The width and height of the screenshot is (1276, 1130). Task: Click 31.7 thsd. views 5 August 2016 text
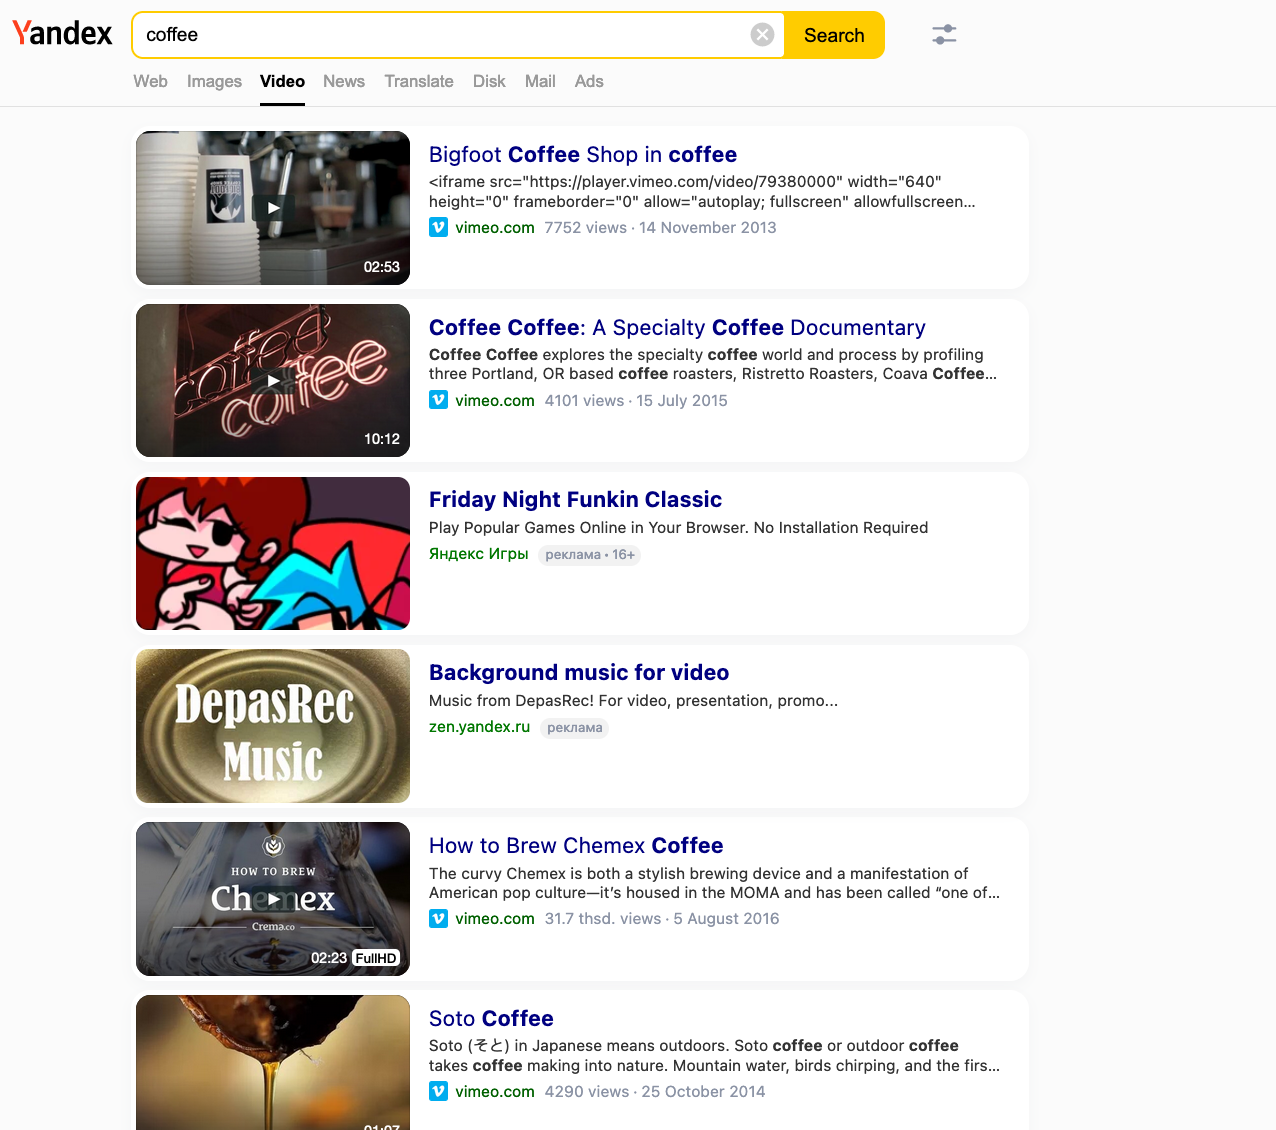pyautogui.click(x=662, y=918)
